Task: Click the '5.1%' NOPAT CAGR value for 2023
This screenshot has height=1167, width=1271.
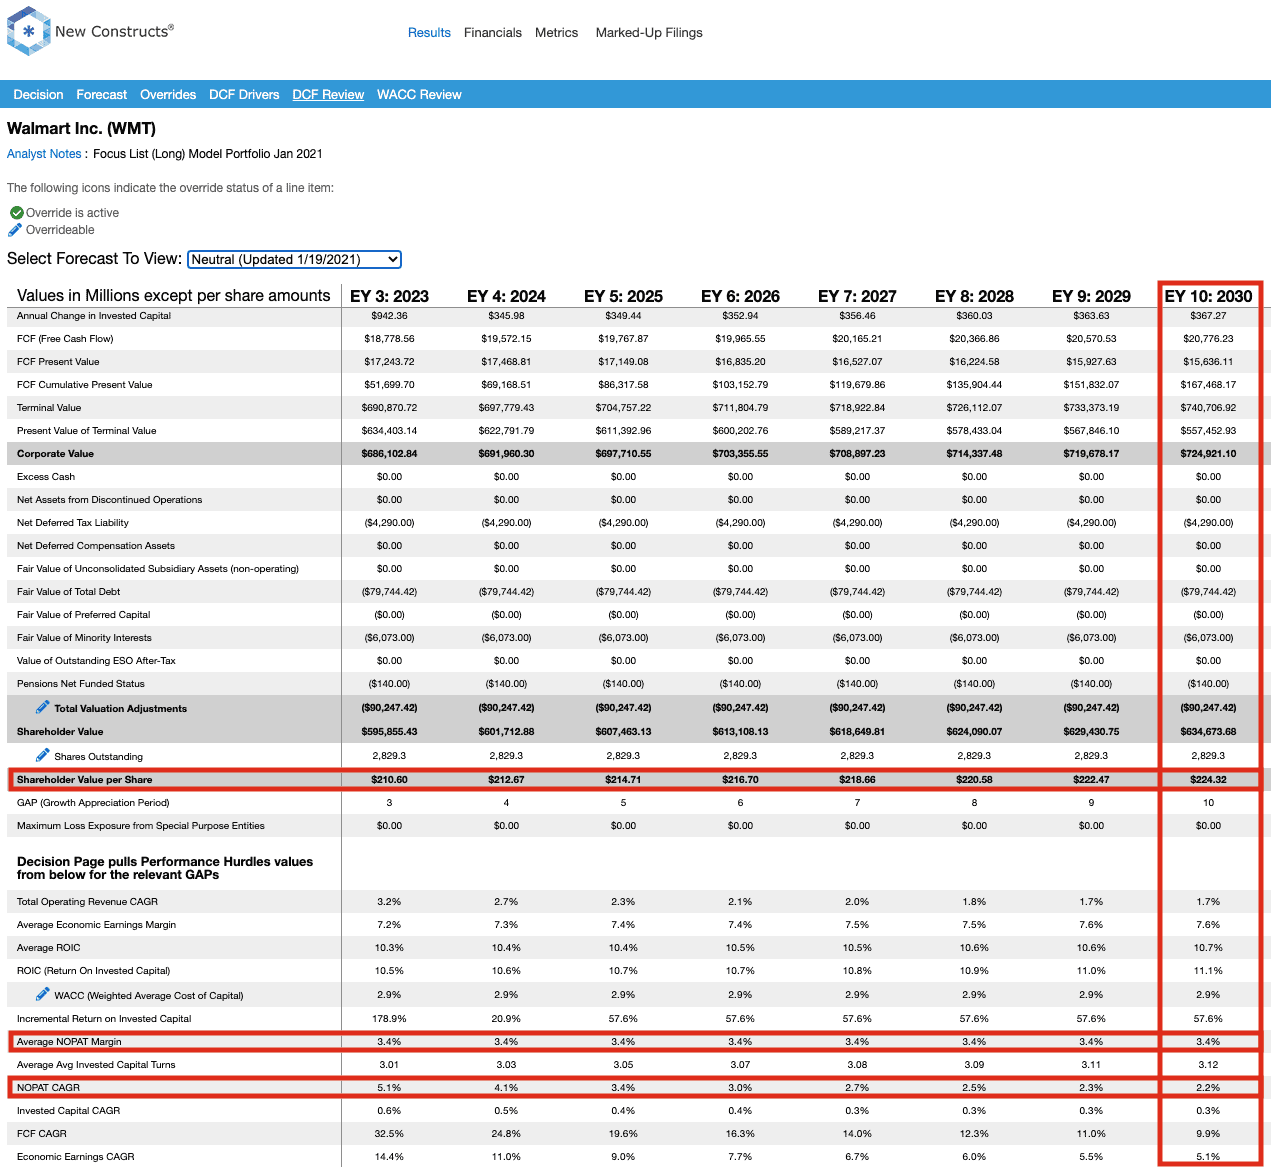Action: point(389,1088)
